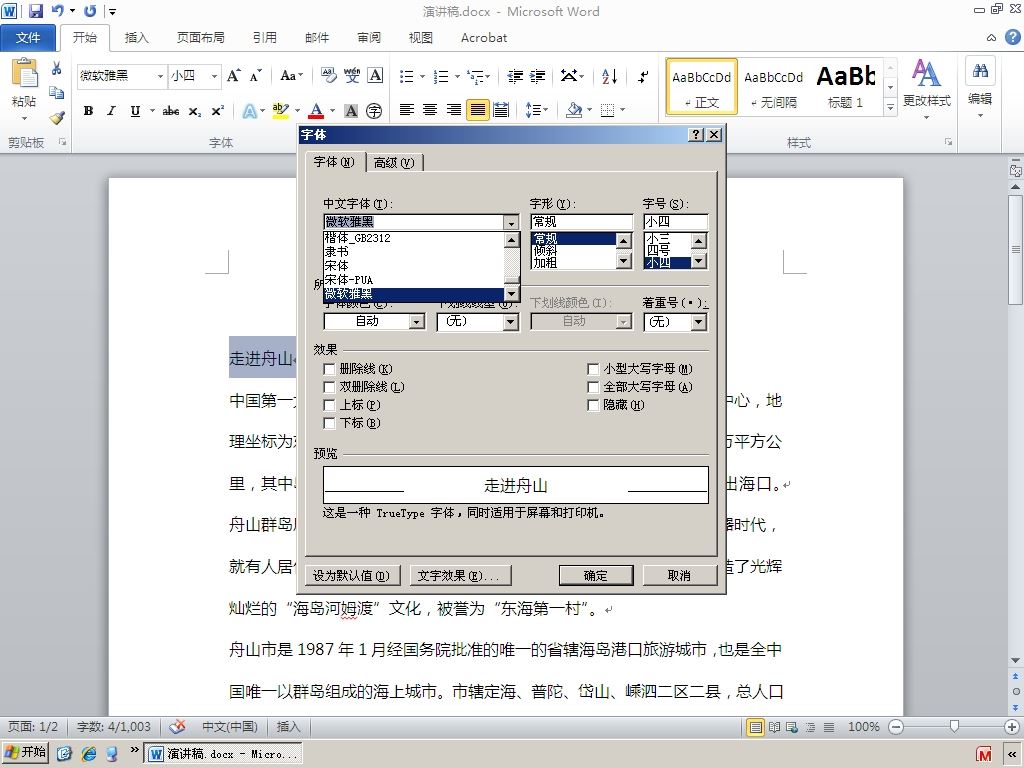Check the 隐藏 hidden text checkbox

pos(593,405)
